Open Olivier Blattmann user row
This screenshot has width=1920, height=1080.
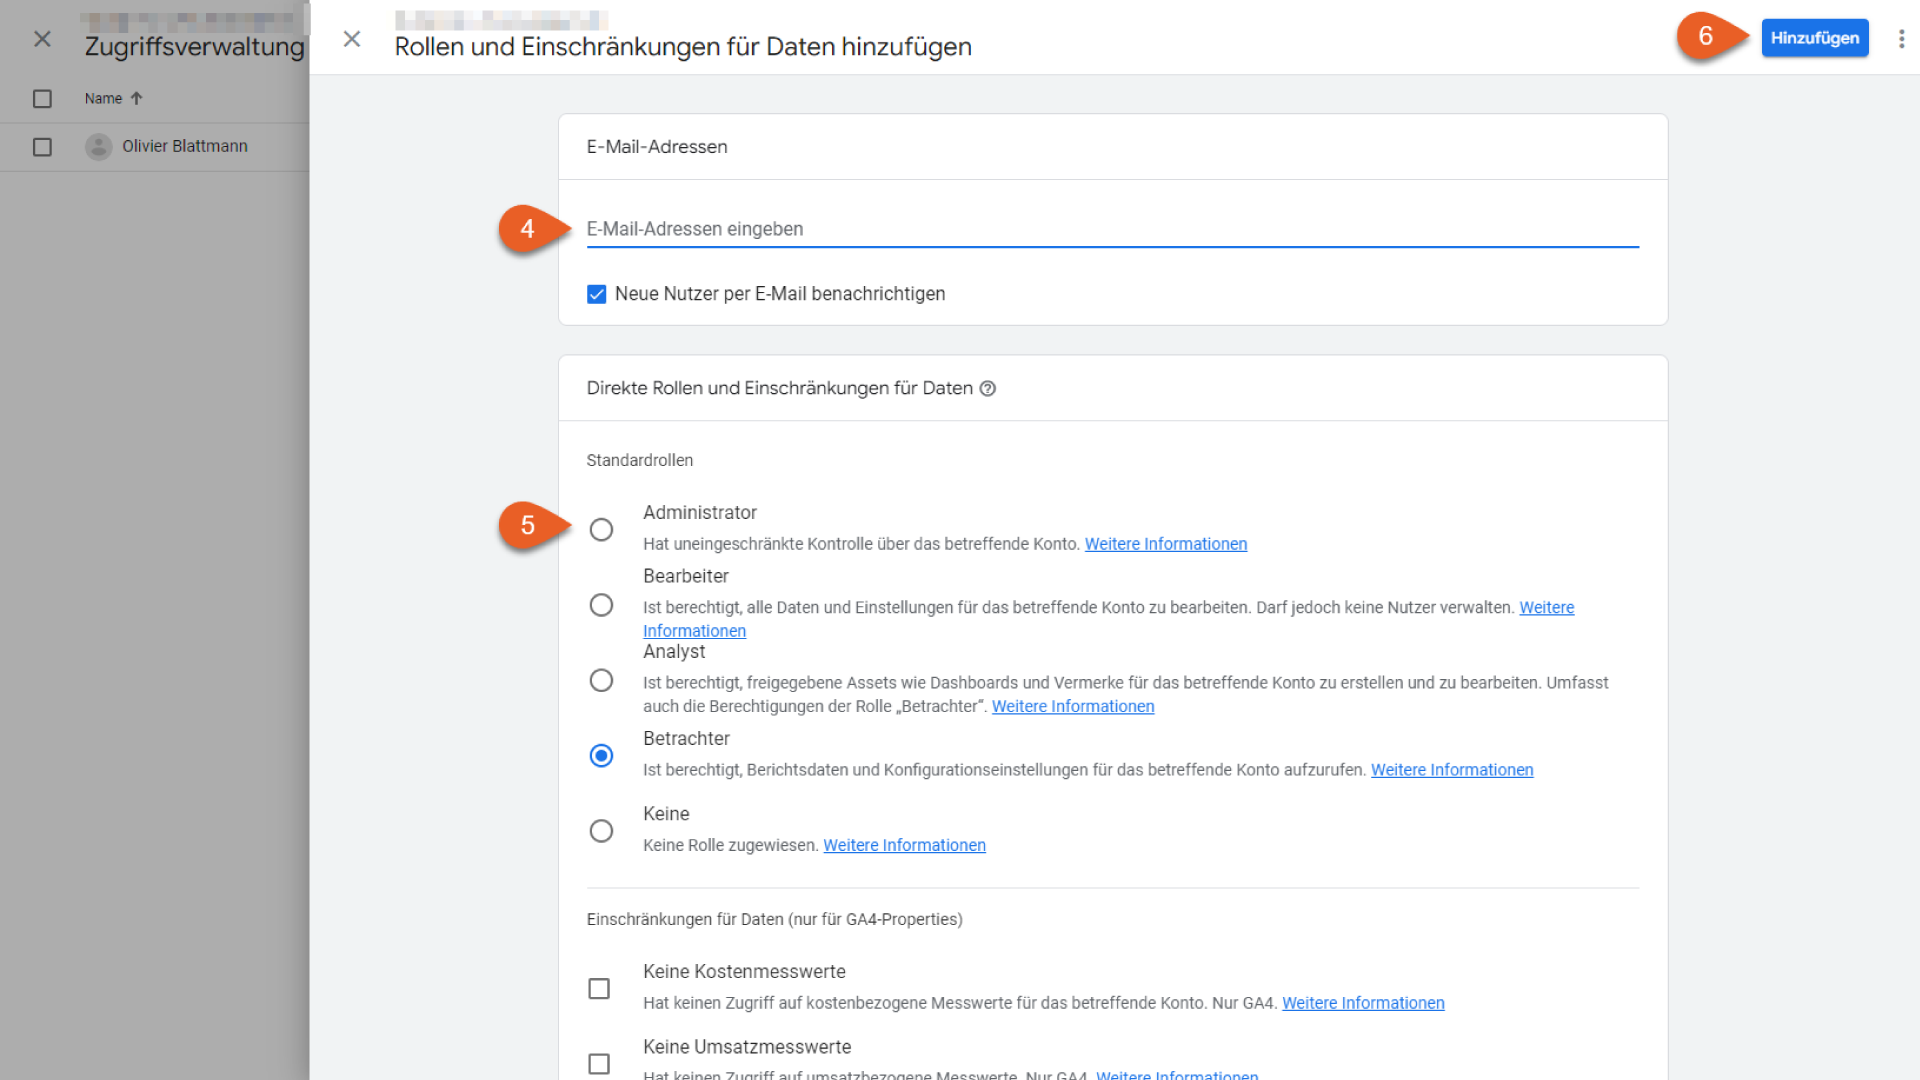(155, 147)
